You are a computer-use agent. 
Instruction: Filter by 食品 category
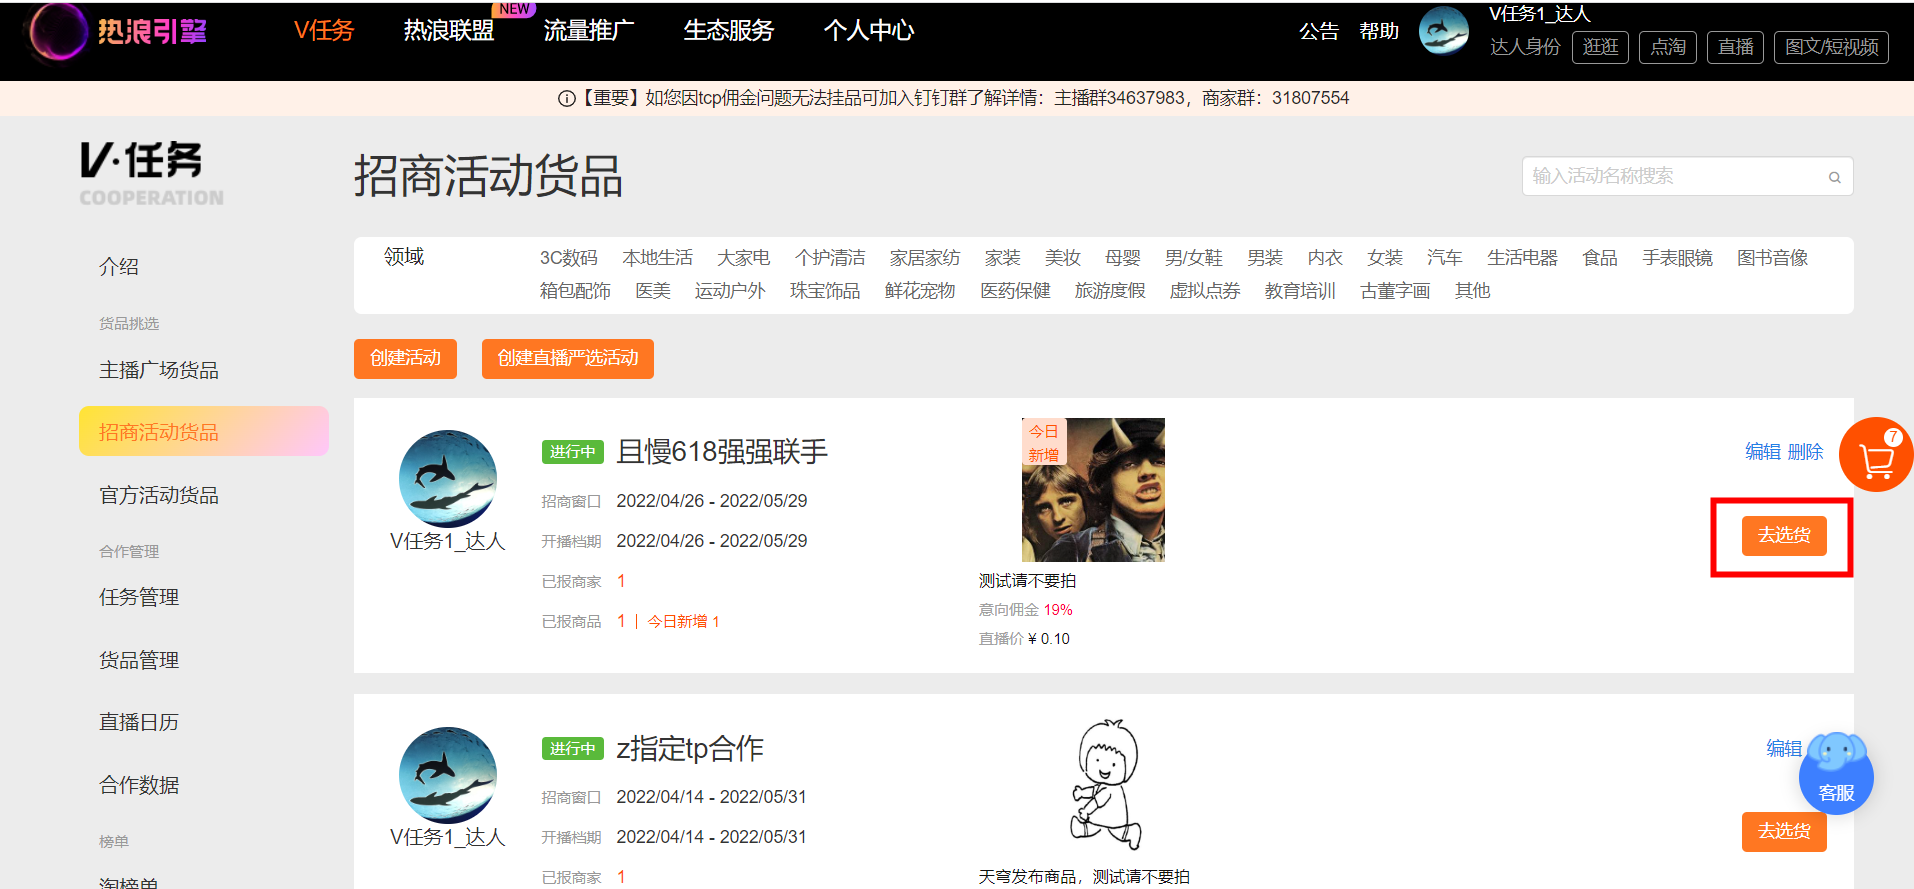pos(1600,258)
